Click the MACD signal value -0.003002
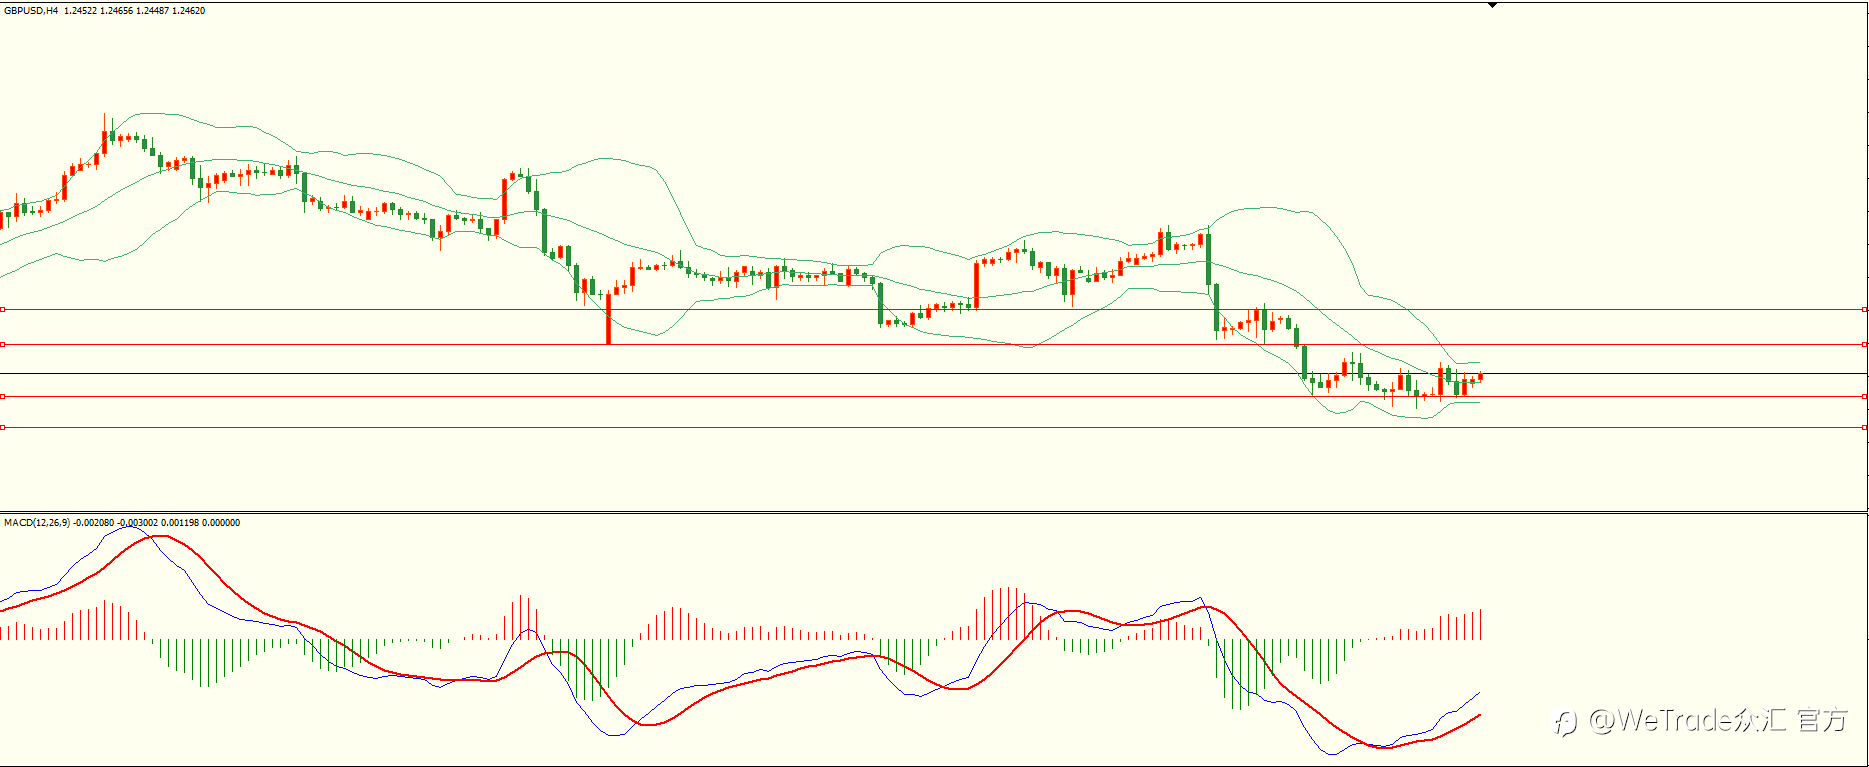 coord(138,523)
